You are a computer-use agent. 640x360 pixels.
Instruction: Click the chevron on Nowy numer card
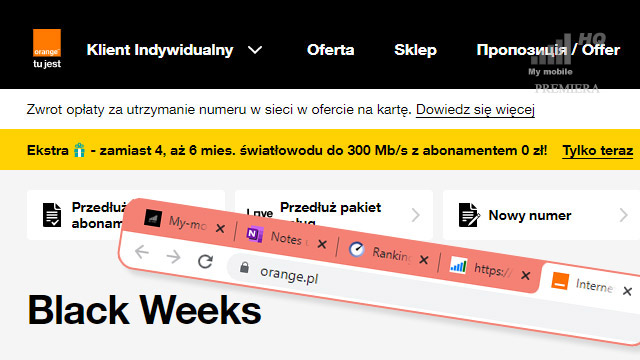click(x=623, y=215)
